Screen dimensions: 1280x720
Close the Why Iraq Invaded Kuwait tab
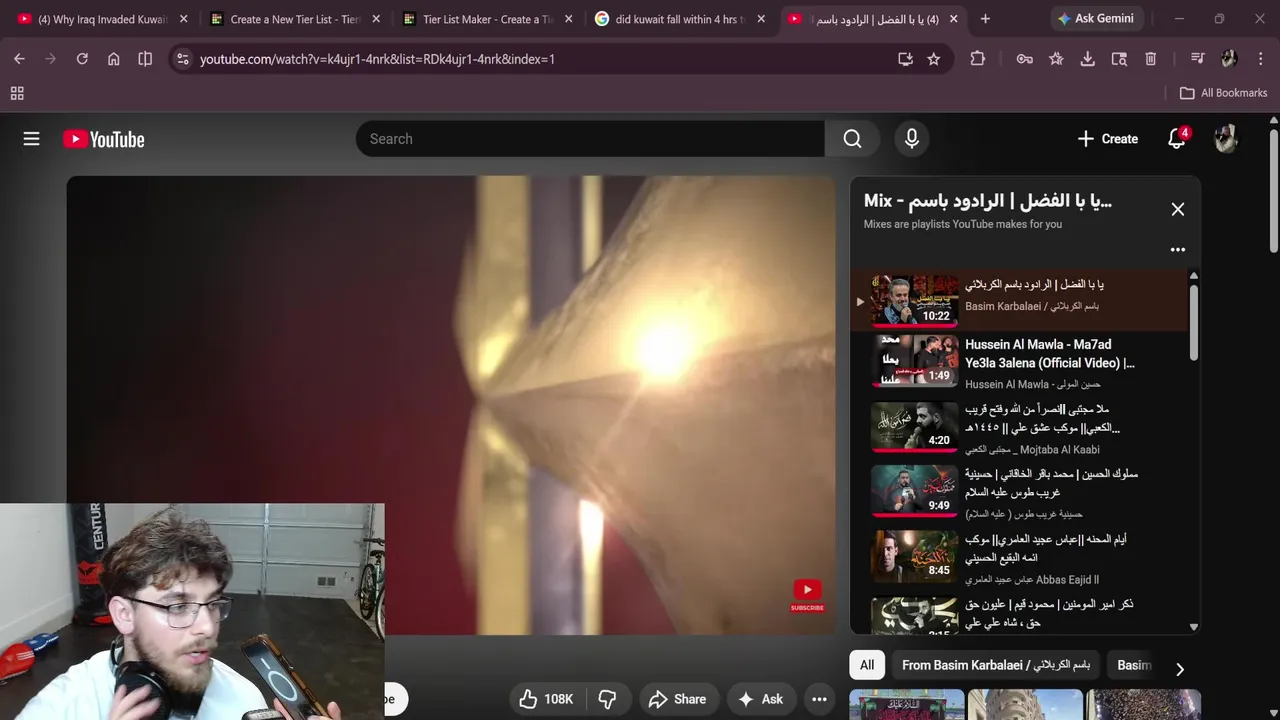pyautogui.click(x=183, y=19)
